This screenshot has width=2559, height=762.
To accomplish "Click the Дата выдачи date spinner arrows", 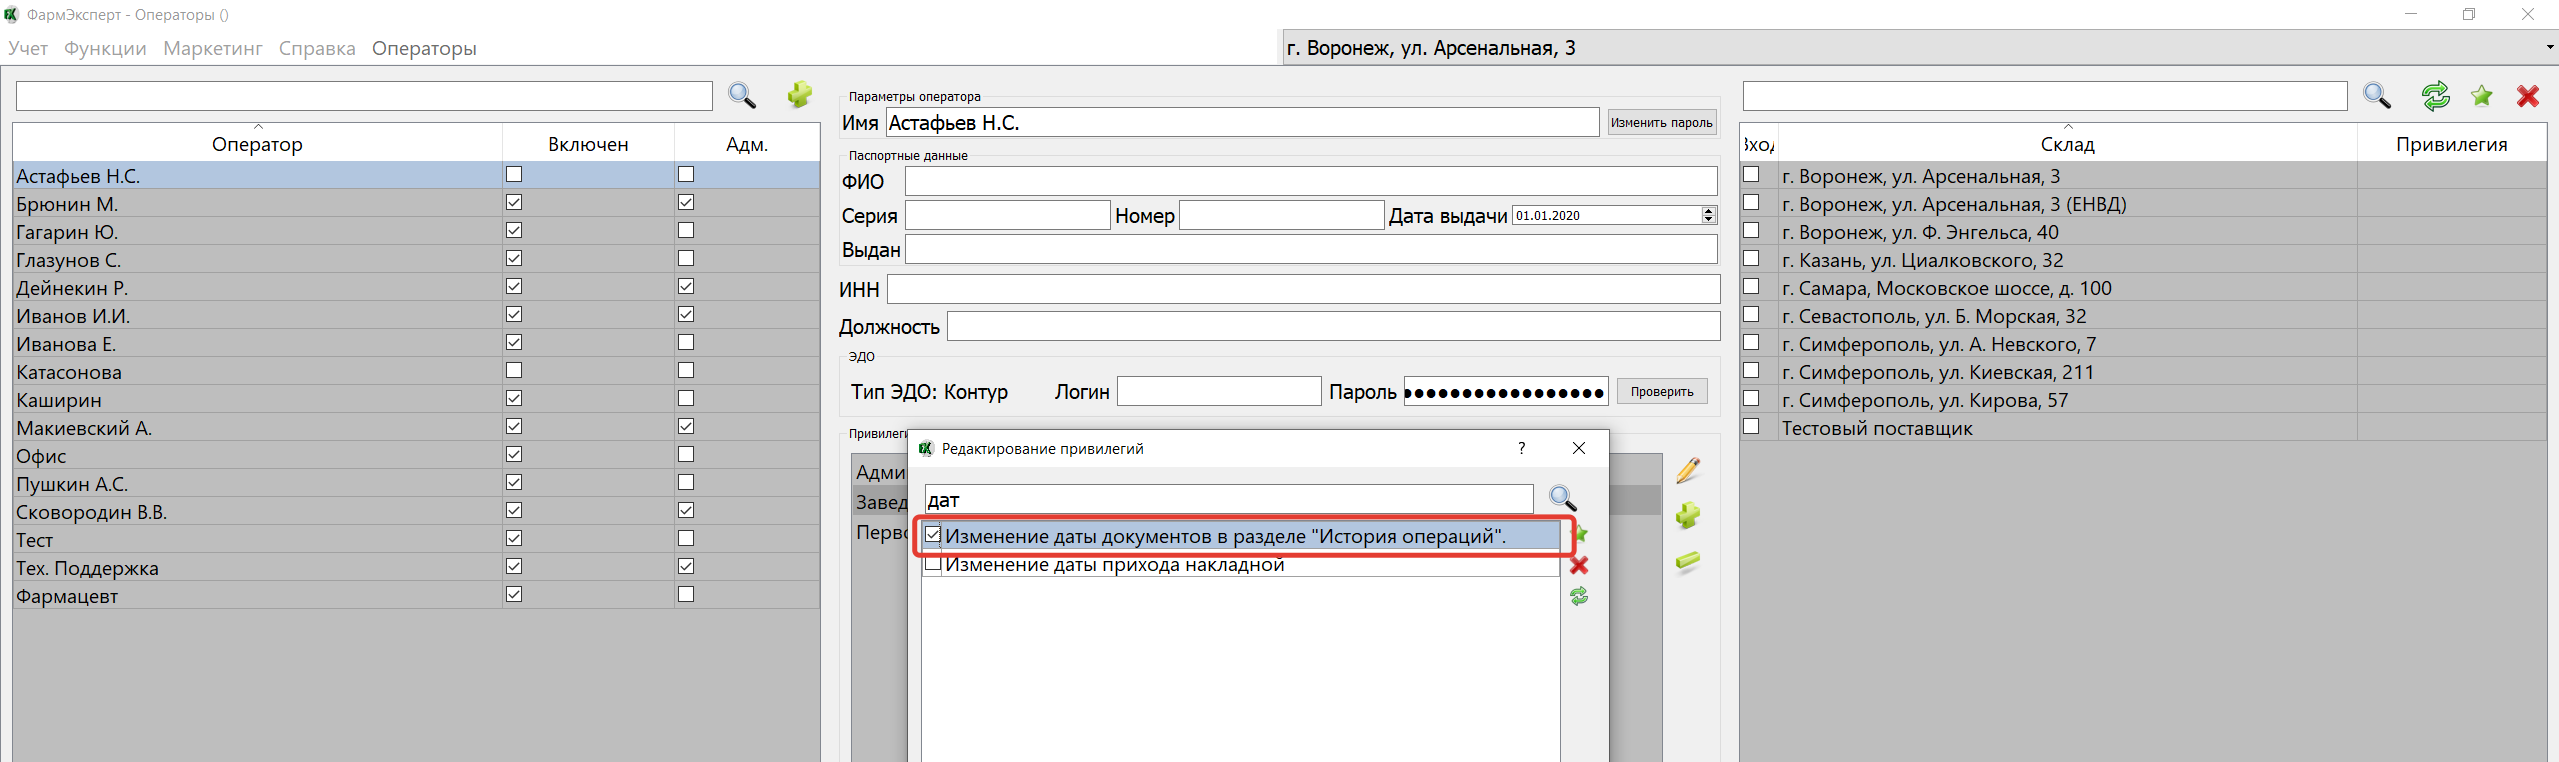I will (1708, 215).
